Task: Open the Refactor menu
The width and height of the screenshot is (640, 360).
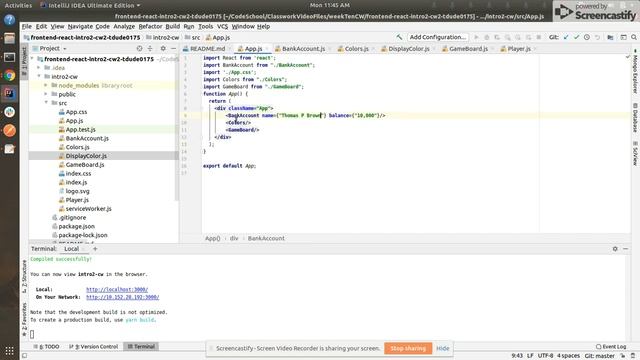Action: (x=150, y=26)
